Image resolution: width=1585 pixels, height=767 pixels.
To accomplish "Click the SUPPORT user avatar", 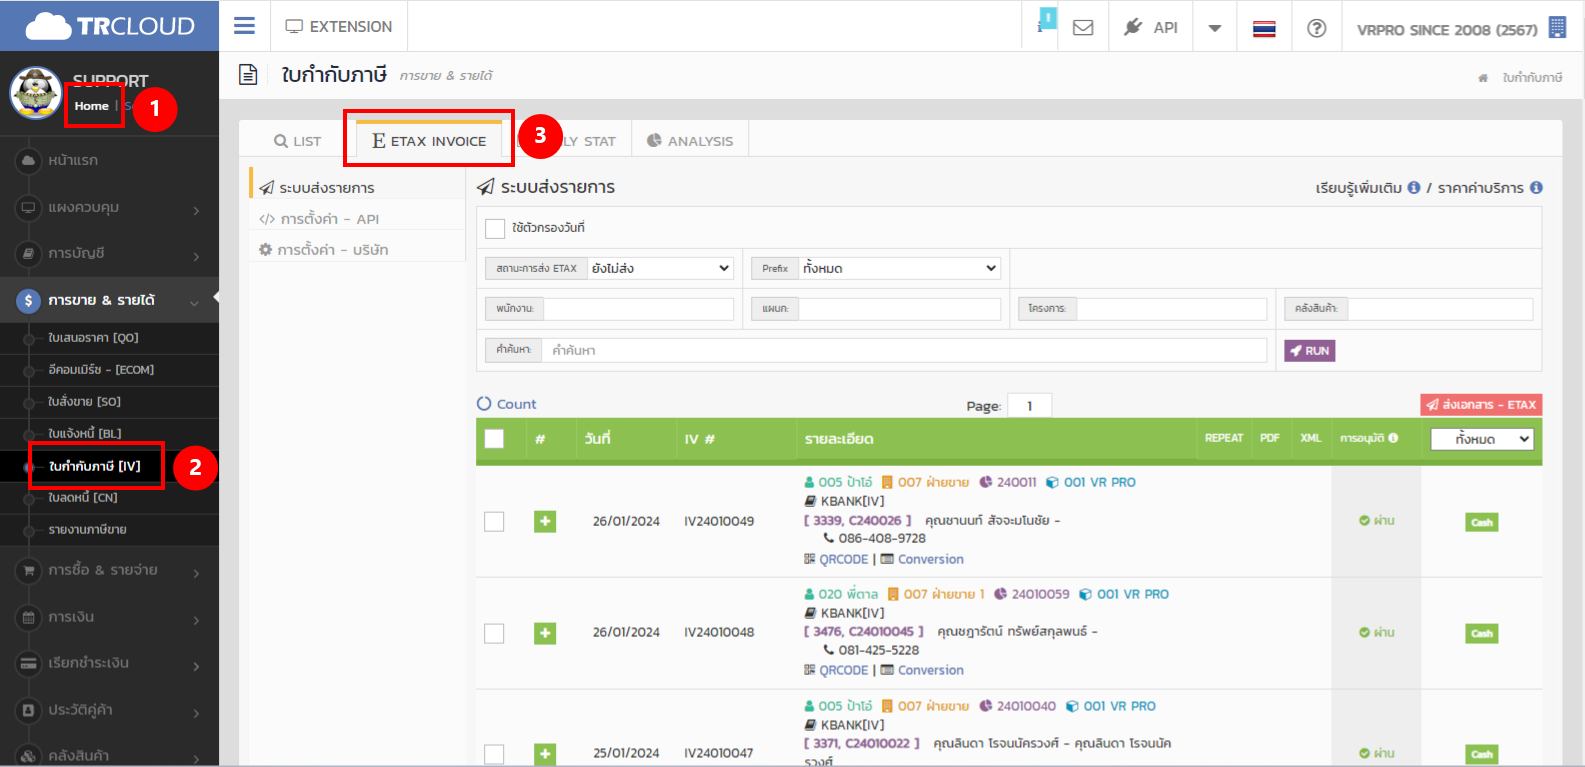I will tap(36, 93).
